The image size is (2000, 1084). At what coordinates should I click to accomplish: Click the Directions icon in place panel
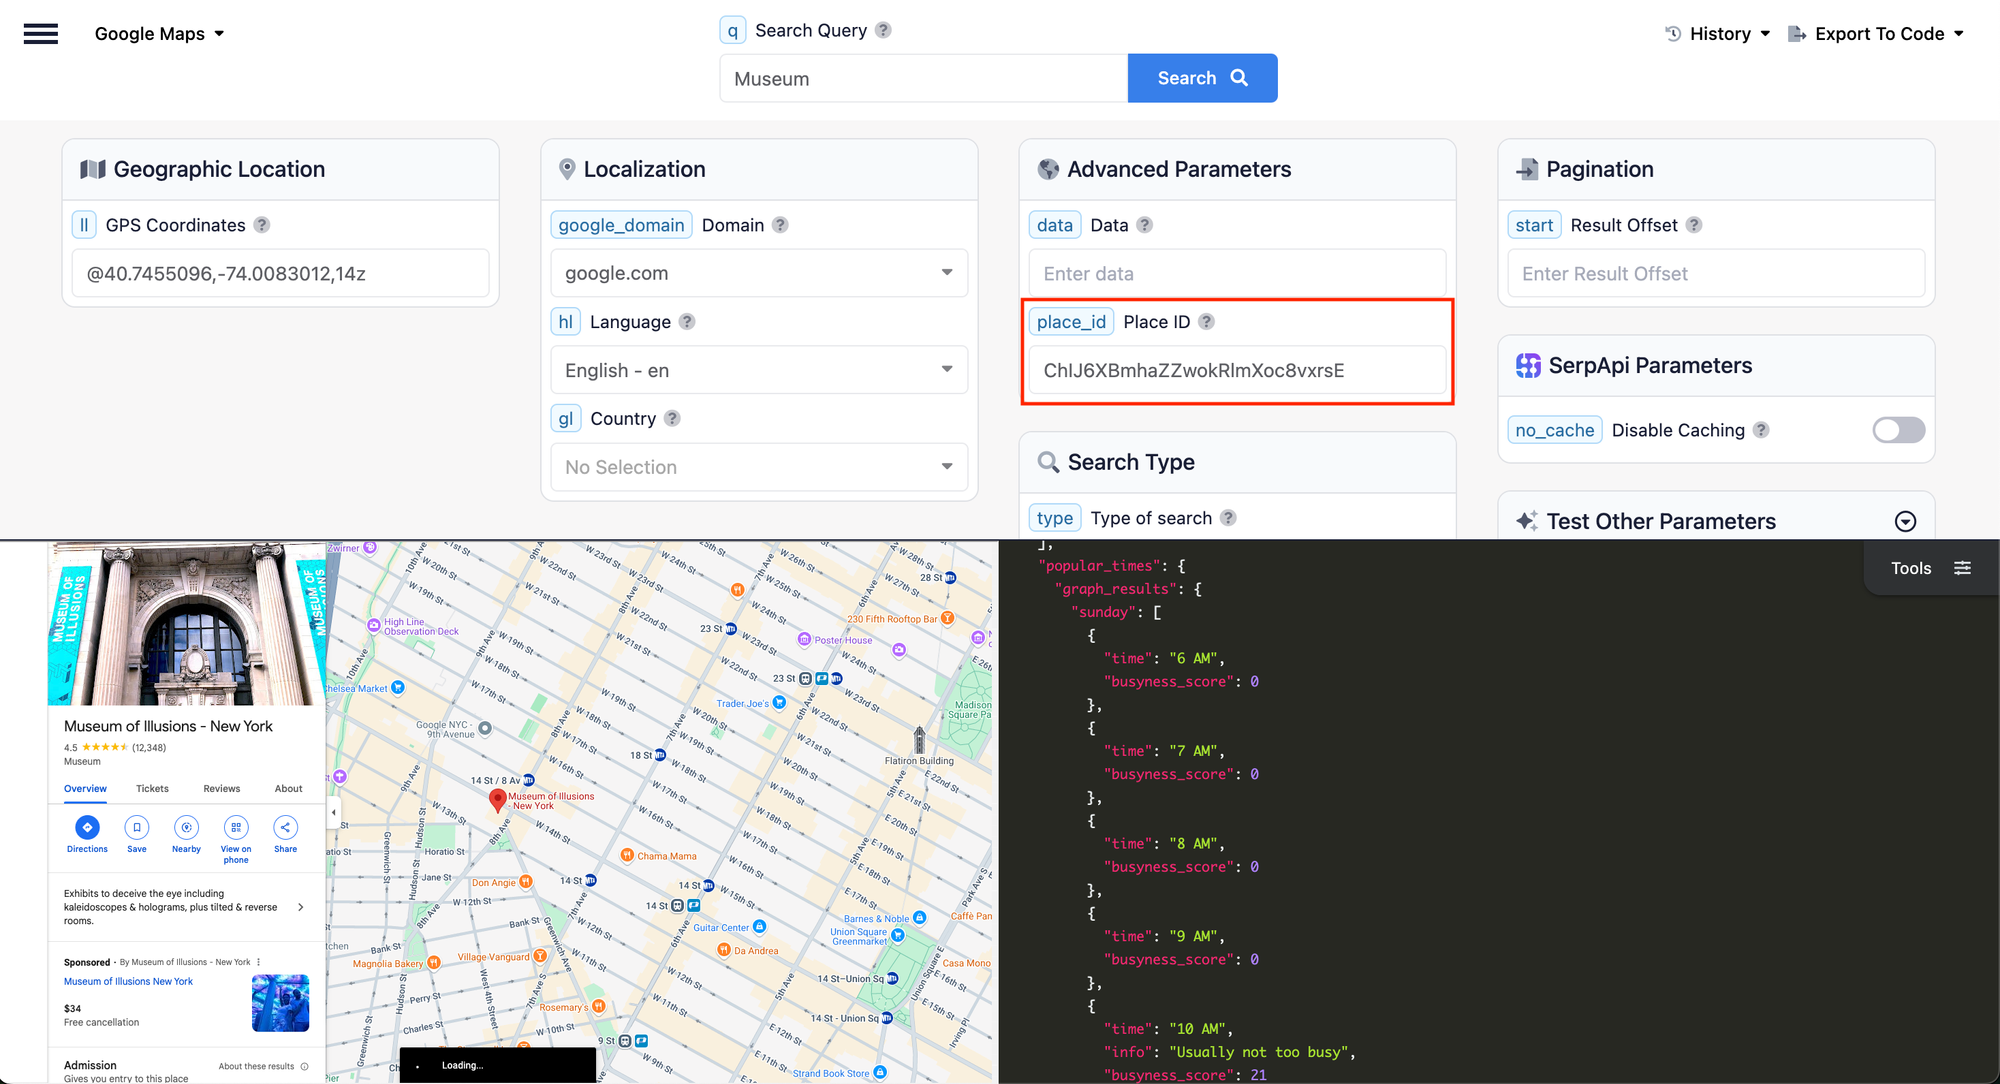87,827
